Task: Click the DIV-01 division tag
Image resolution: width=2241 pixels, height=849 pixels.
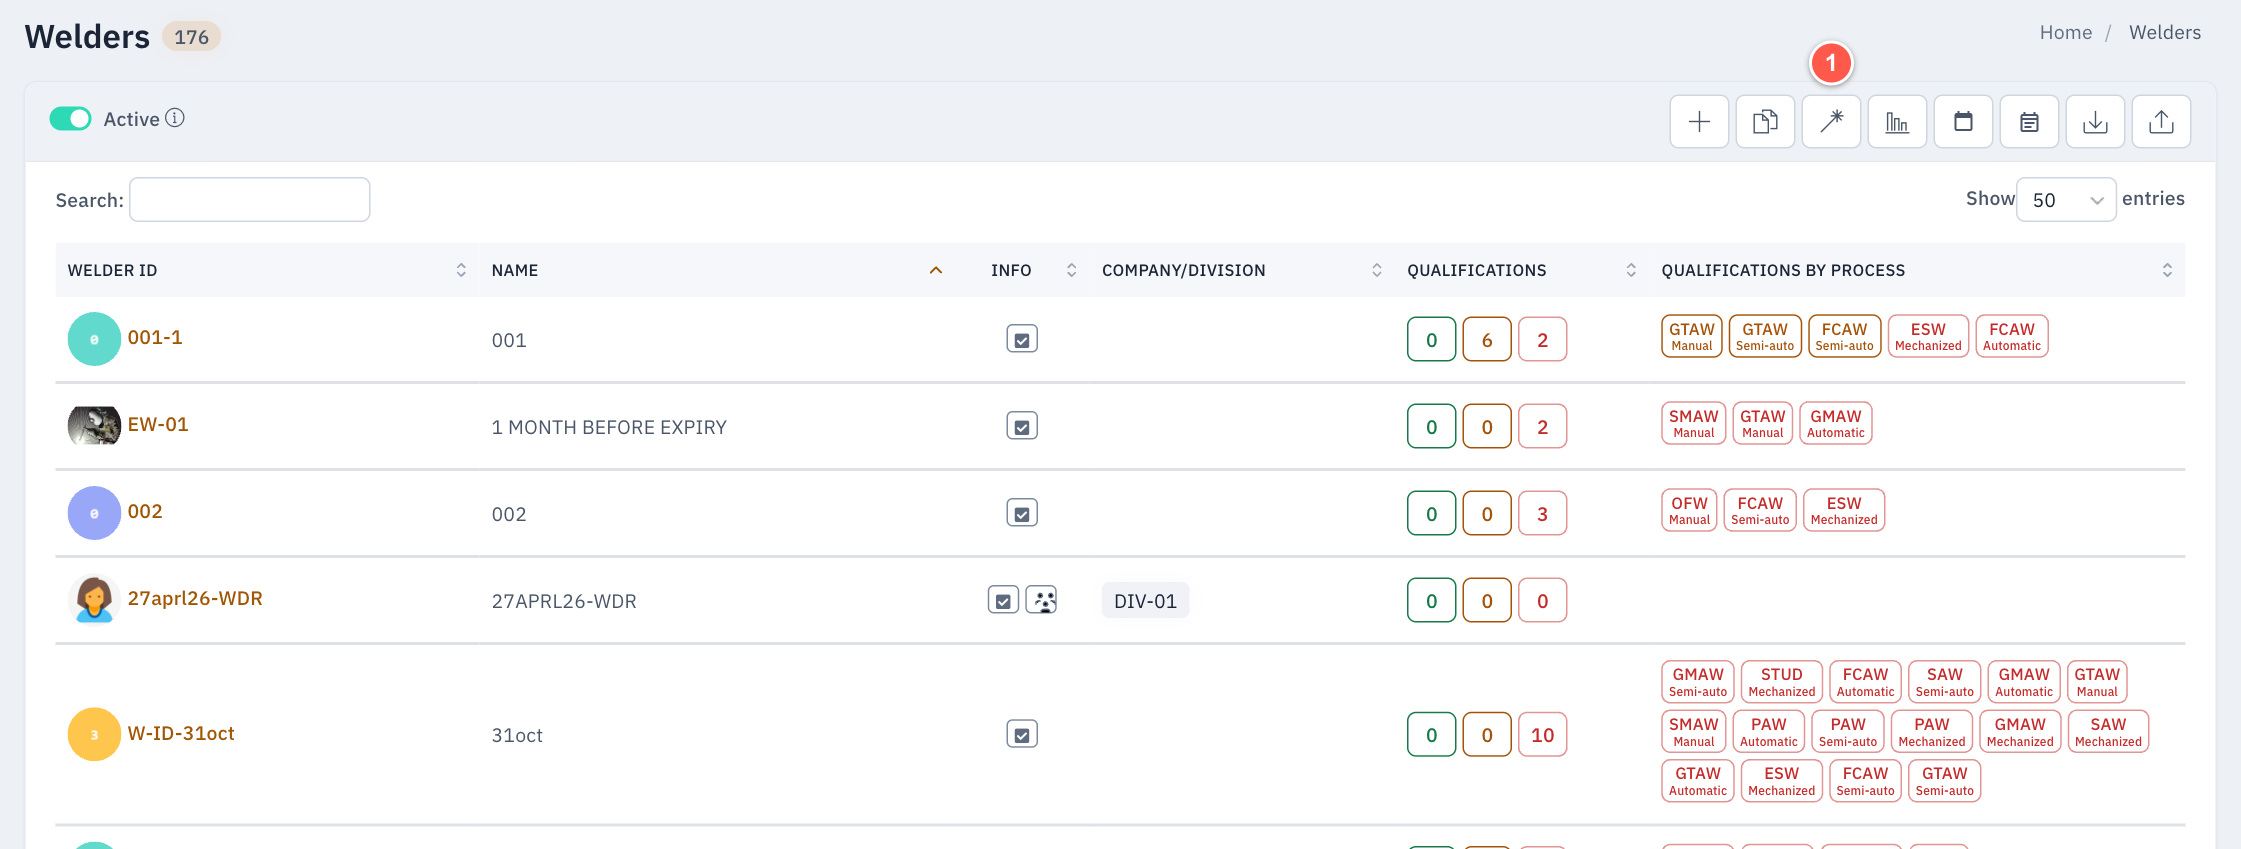Action: 1146,601
